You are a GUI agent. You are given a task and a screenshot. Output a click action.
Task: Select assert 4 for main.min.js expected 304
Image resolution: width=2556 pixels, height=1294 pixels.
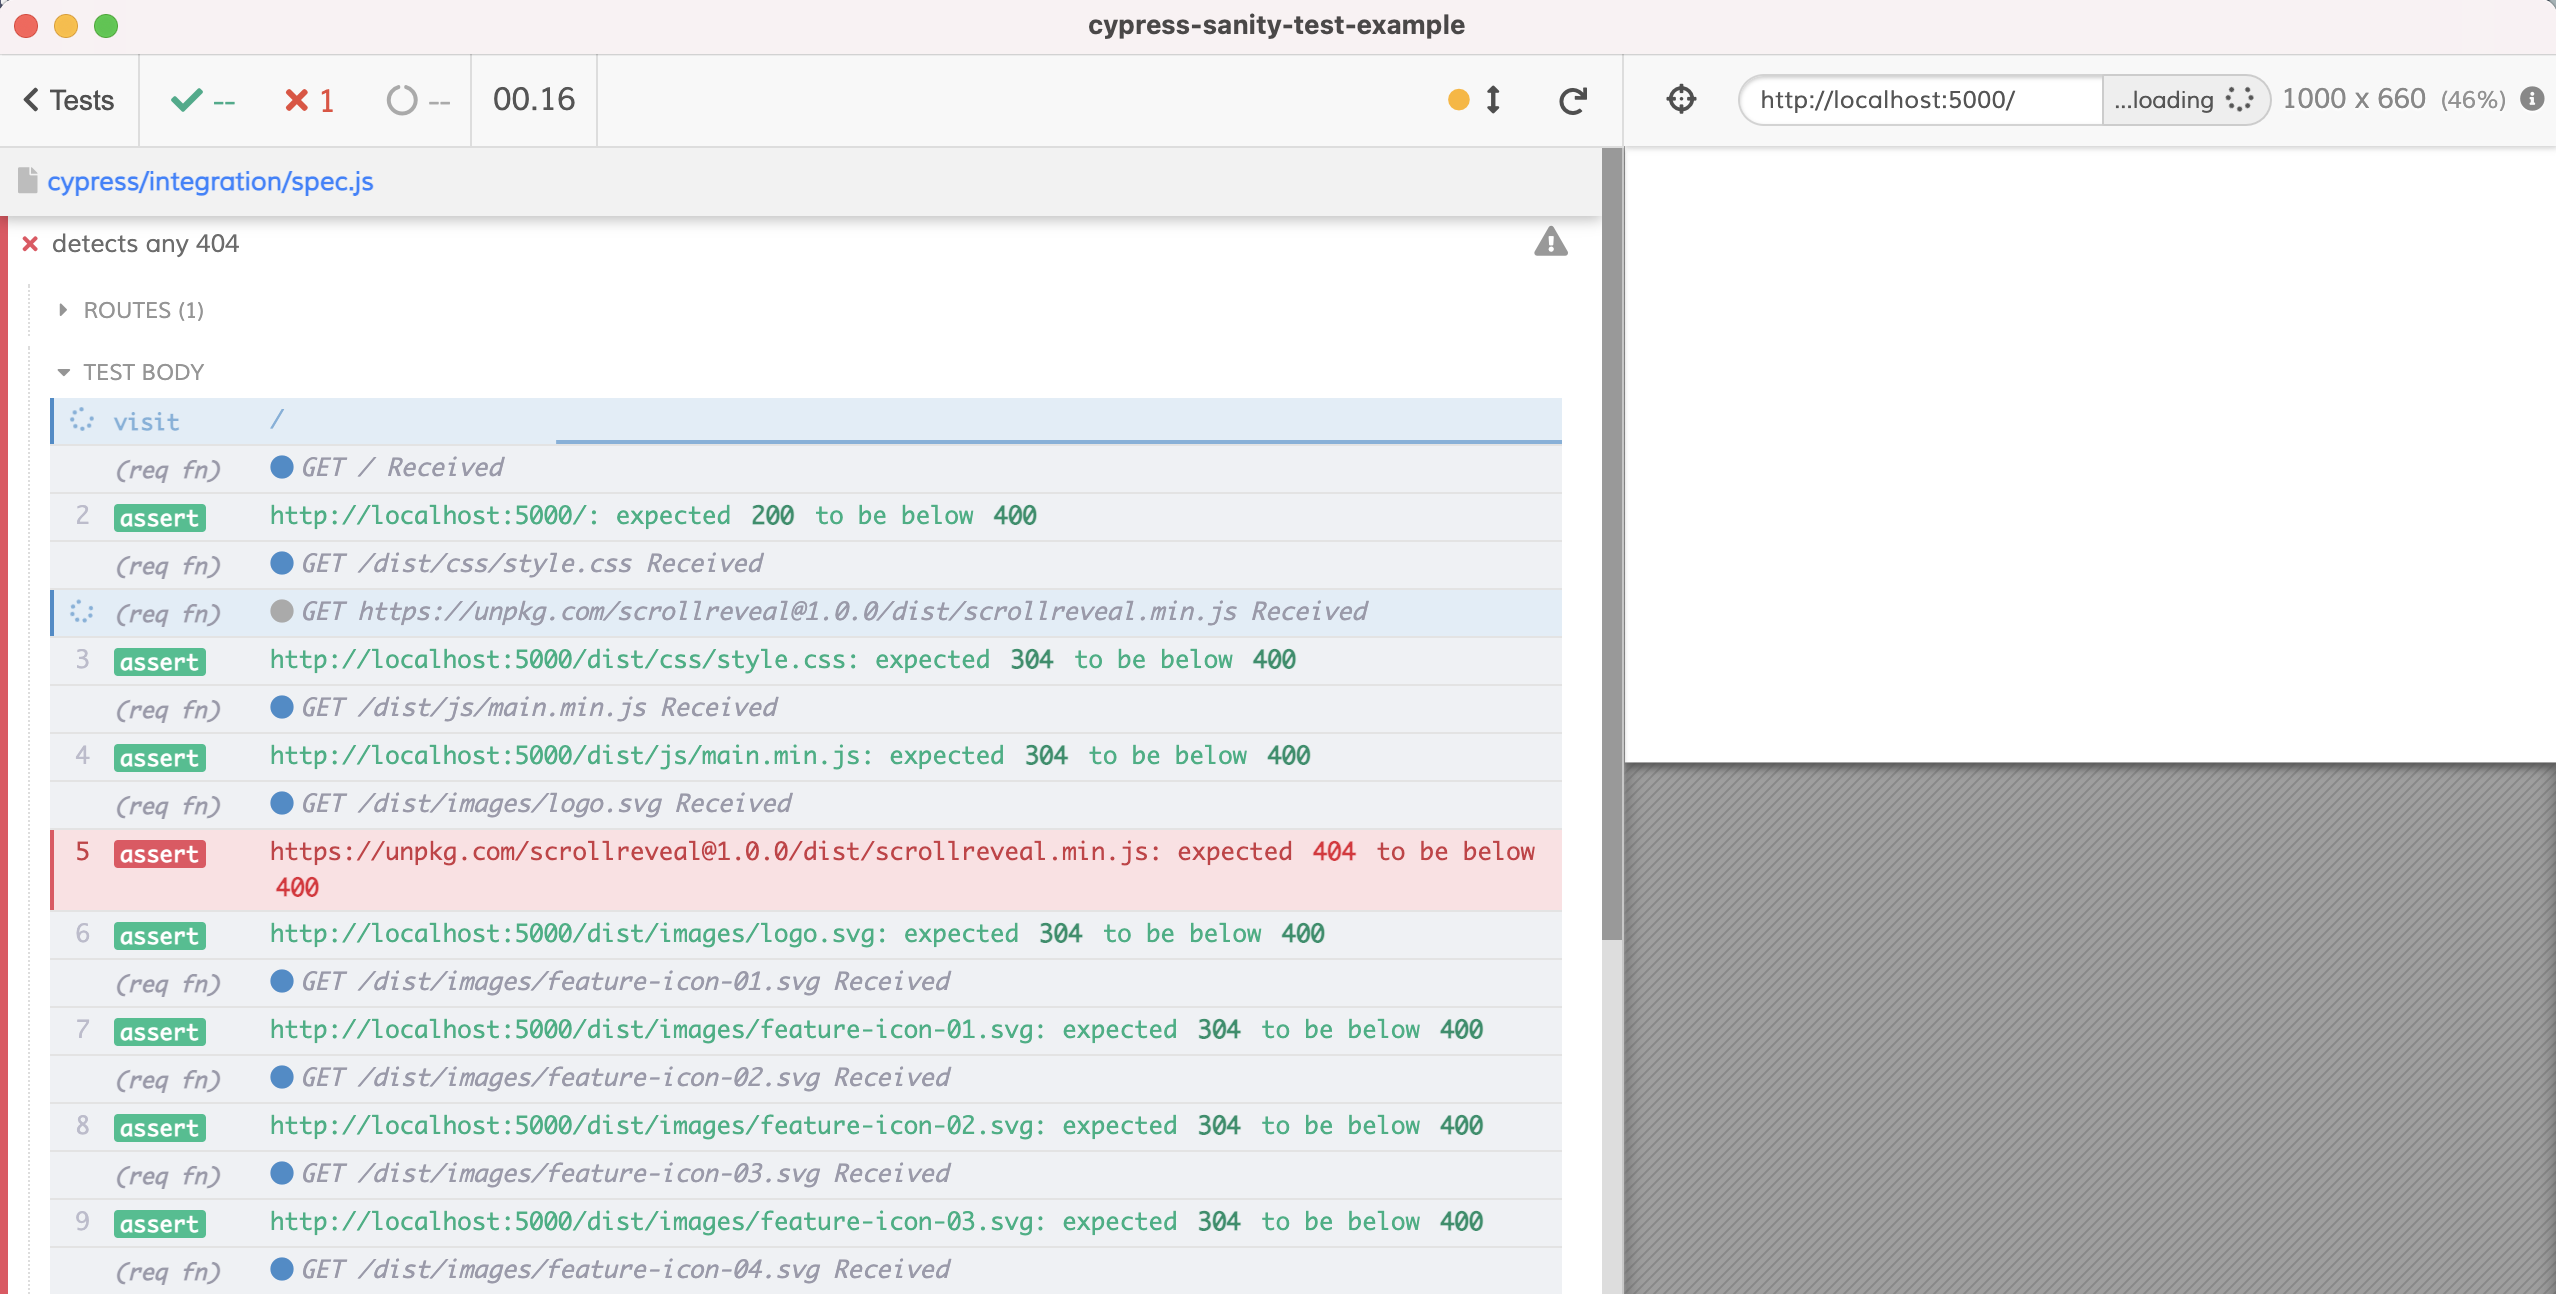[806, 756]
